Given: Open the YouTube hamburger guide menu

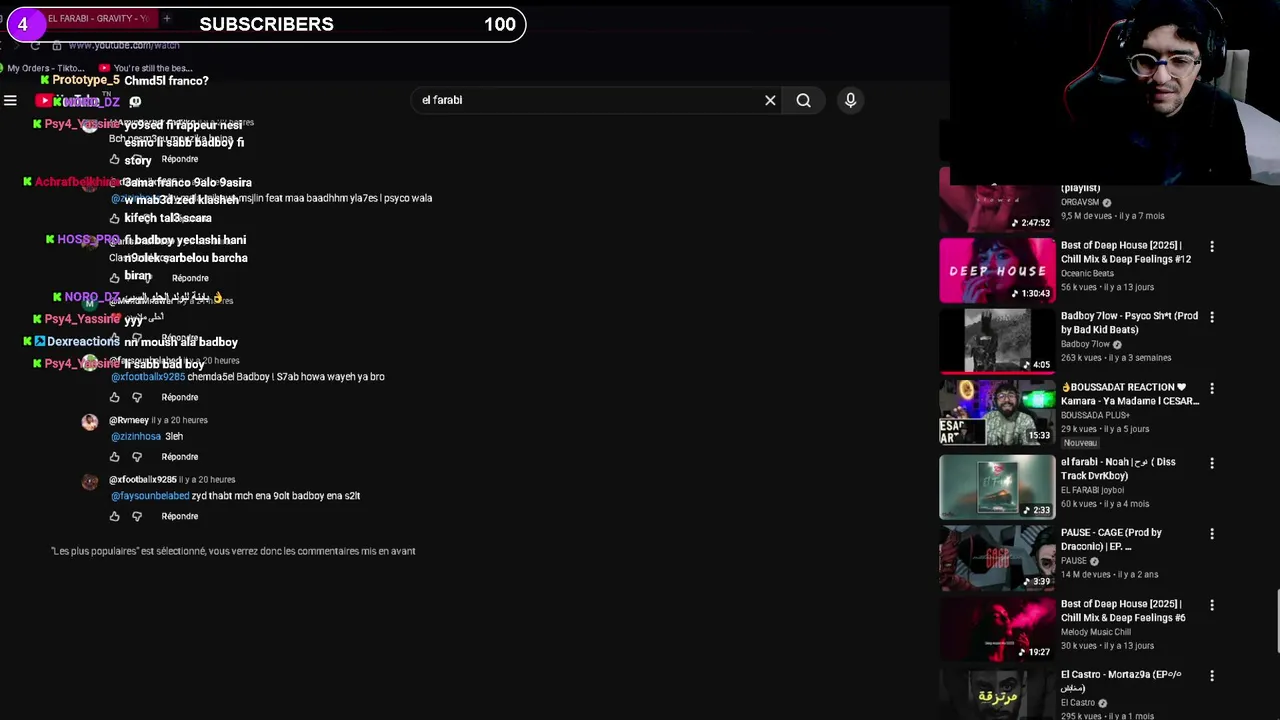Looking at the screenshot, I should point(10,100).
